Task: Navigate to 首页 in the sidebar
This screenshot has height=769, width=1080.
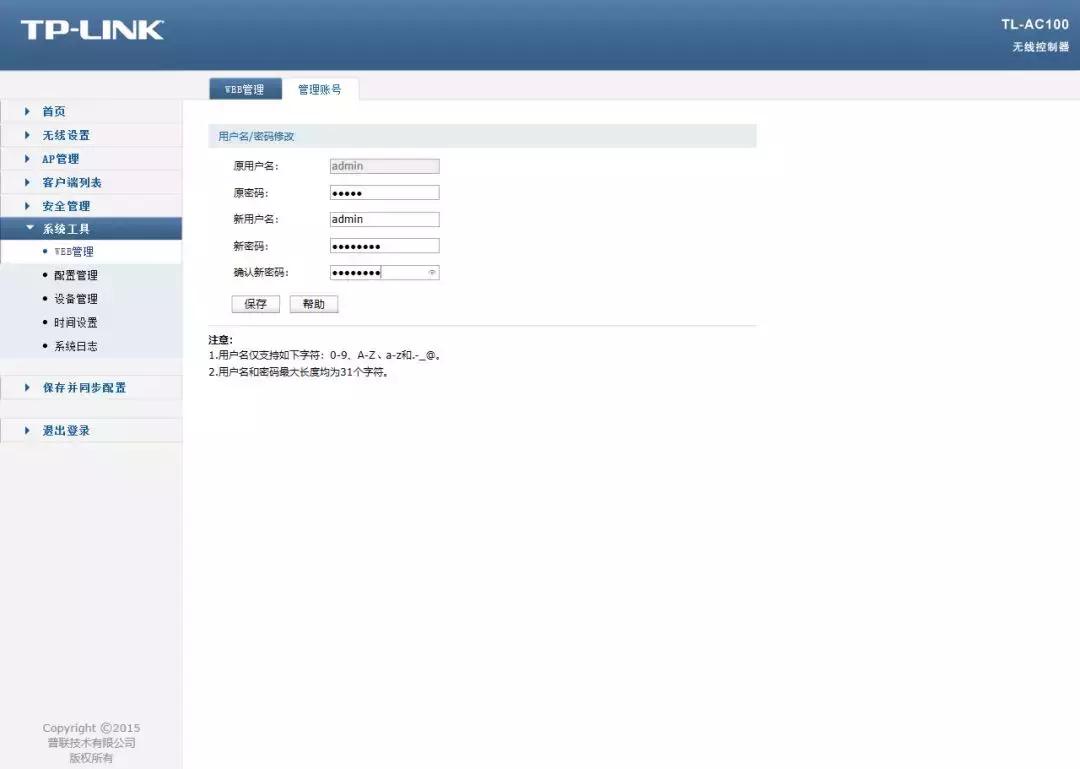Action: coord(53,111)
